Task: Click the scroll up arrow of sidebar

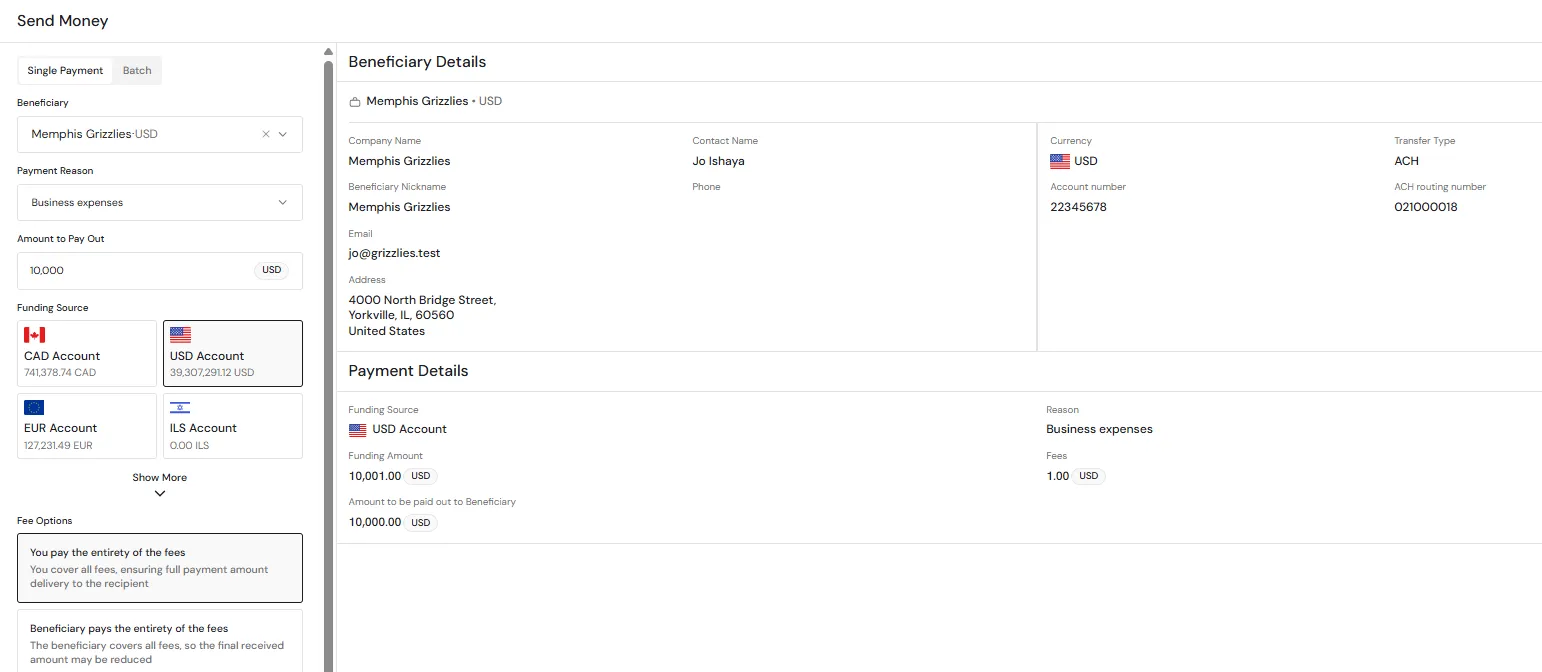Action: click(x=328, y=52)
